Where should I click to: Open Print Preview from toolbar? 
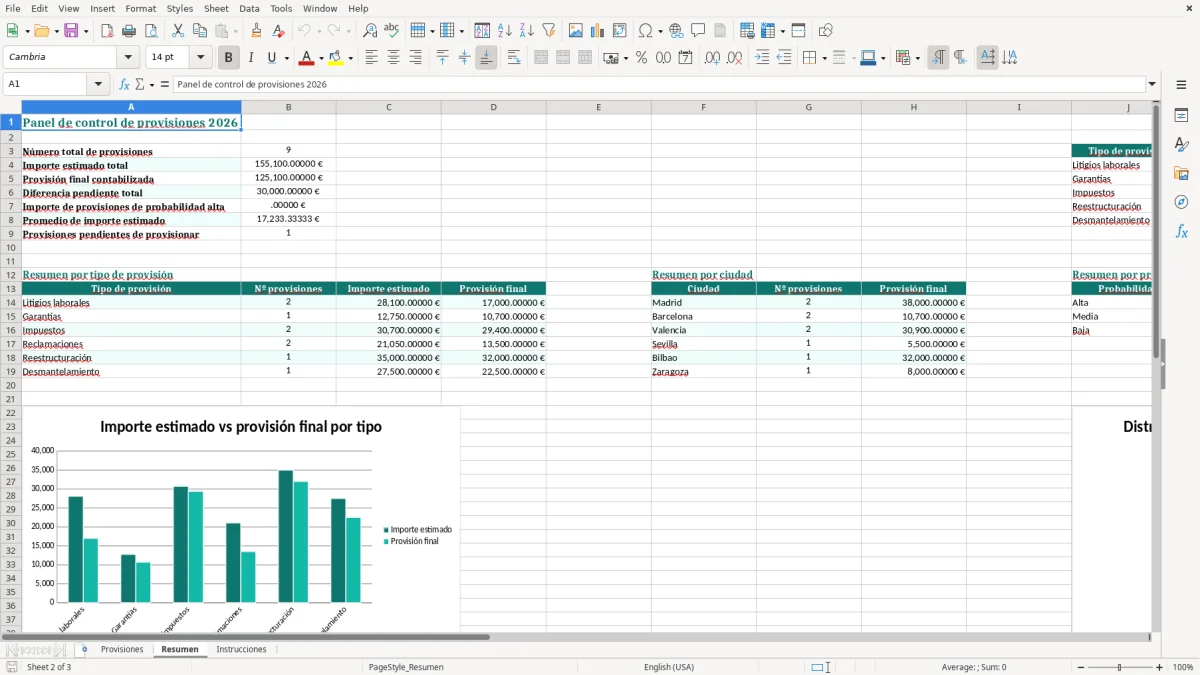click(151, 31)
